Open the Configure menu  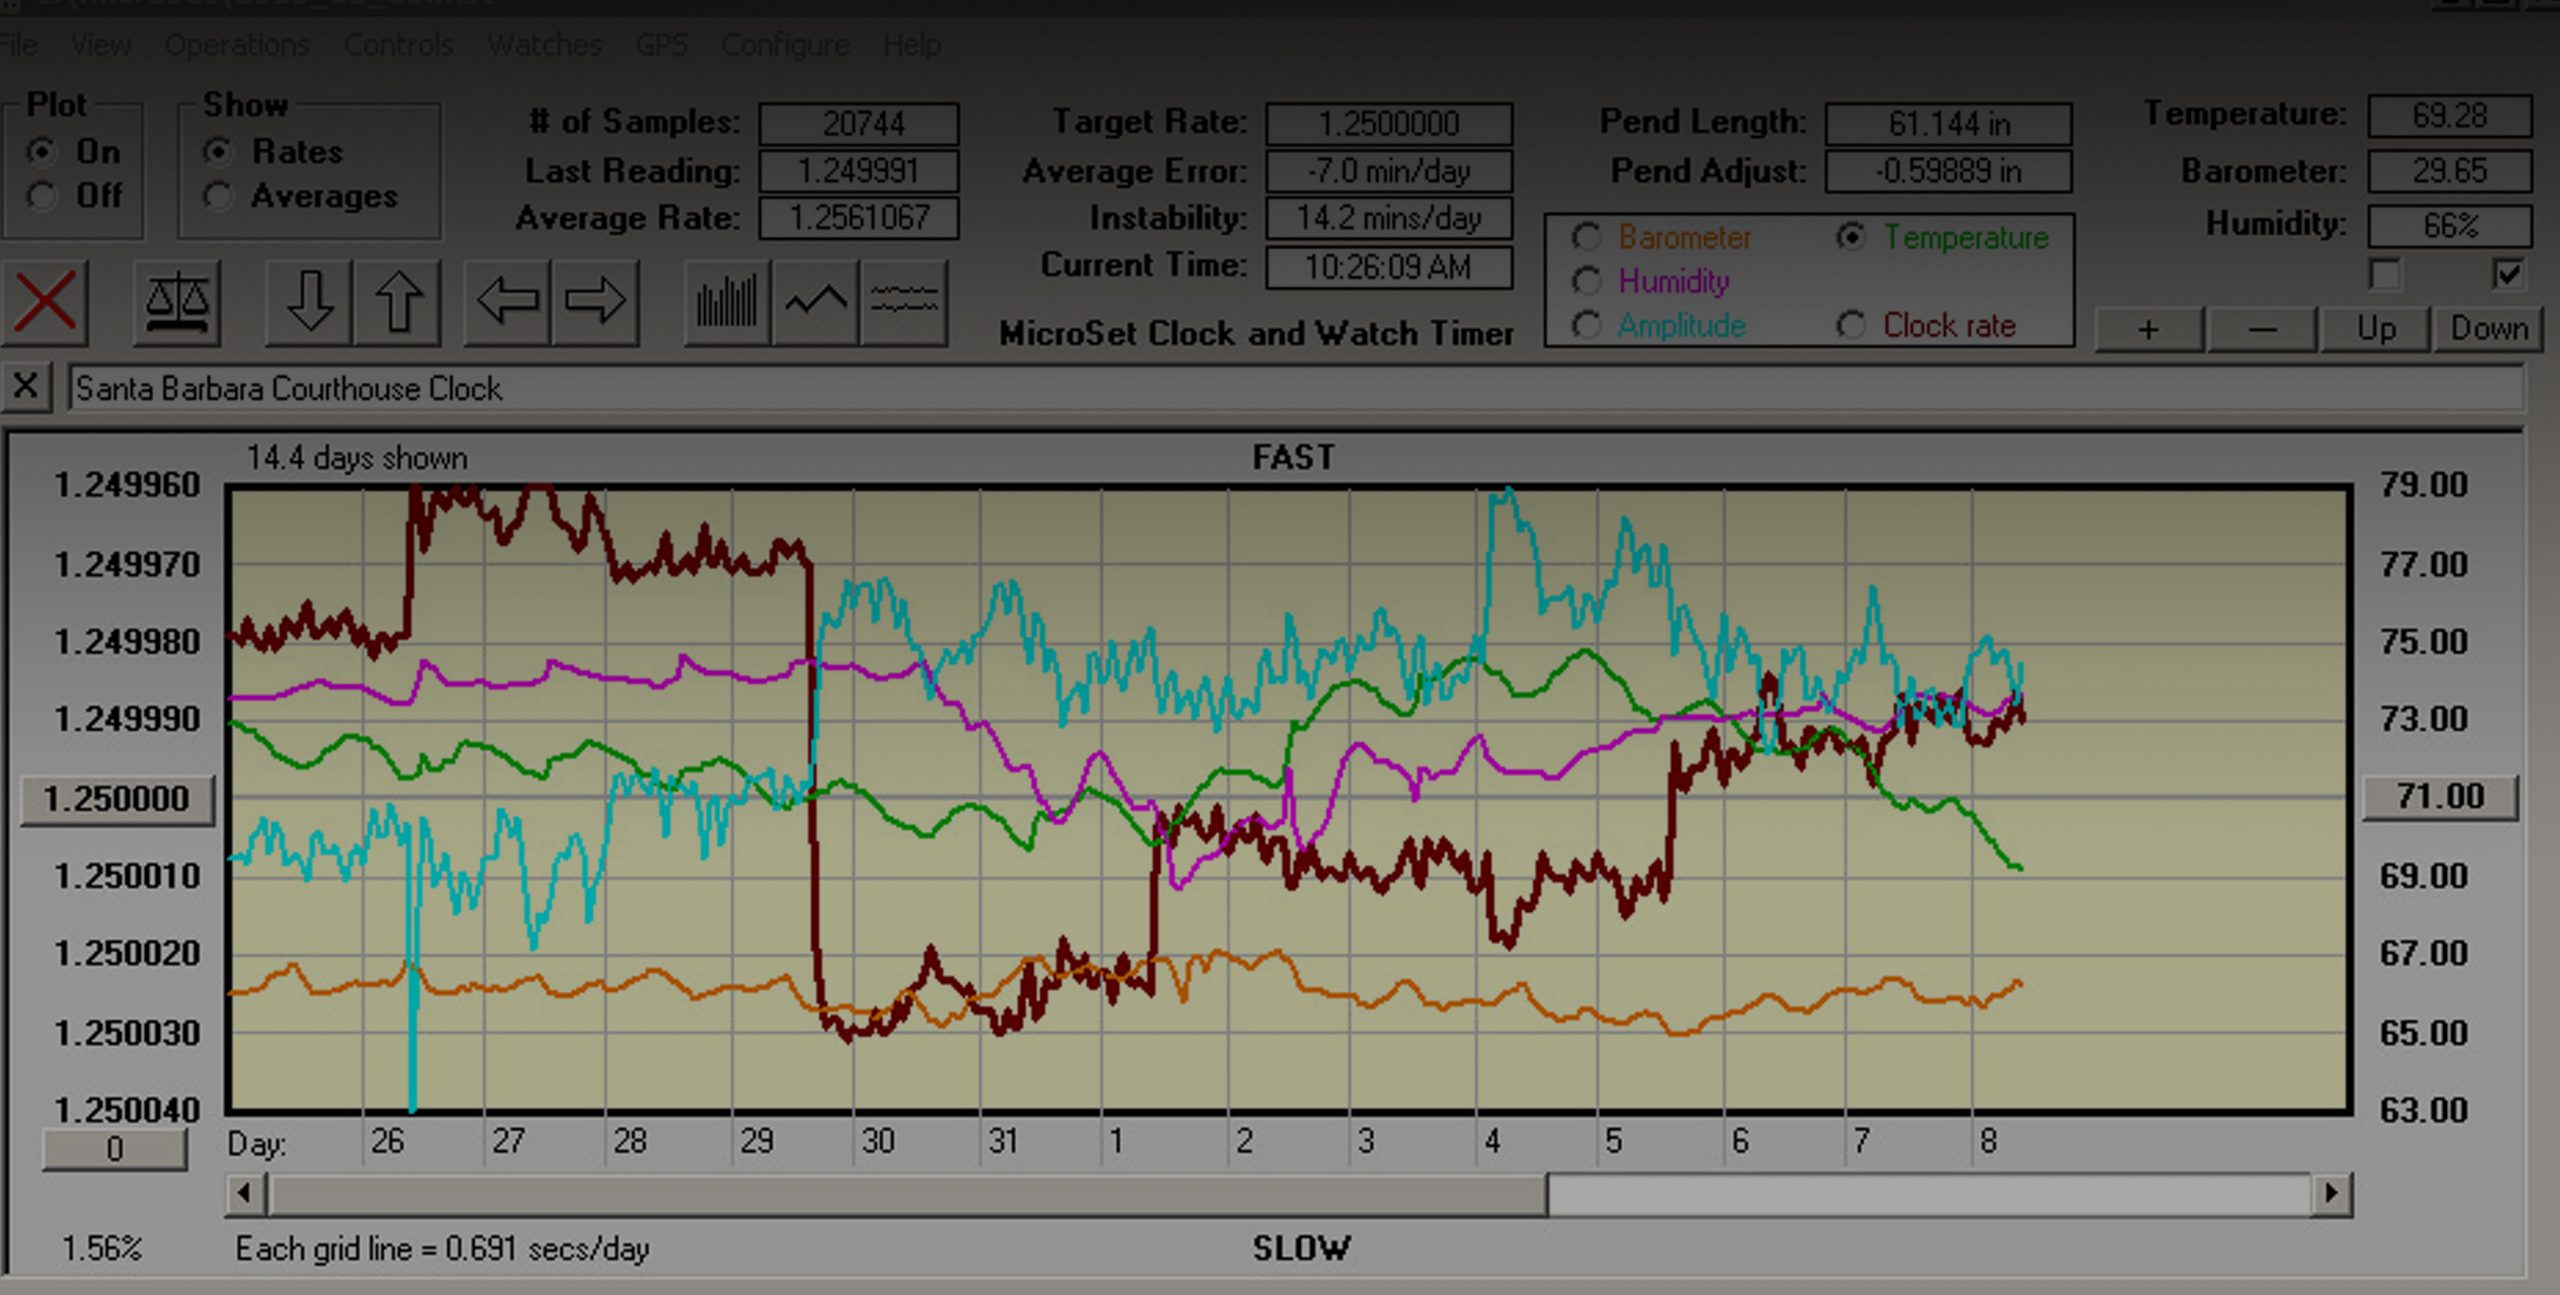point(785,45)
